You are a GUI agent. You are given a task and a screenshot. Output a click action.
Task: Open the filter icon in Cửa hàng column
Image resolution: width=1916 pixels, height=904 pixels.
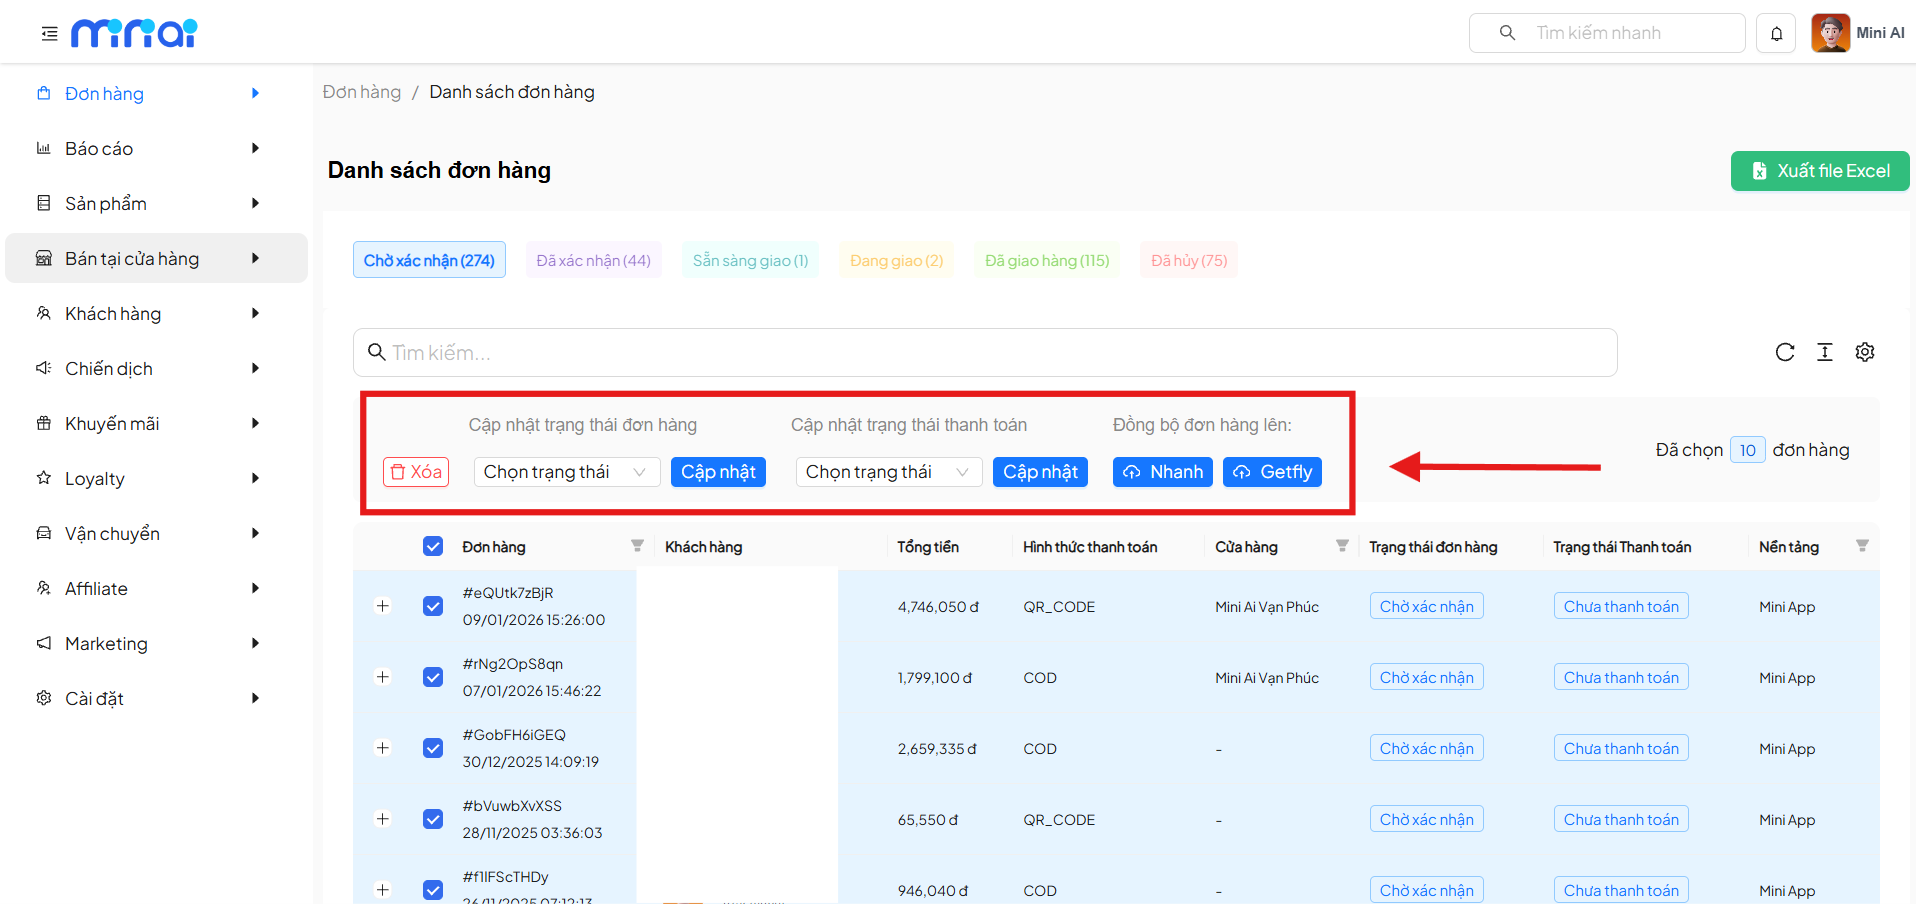click(1342, 546)
